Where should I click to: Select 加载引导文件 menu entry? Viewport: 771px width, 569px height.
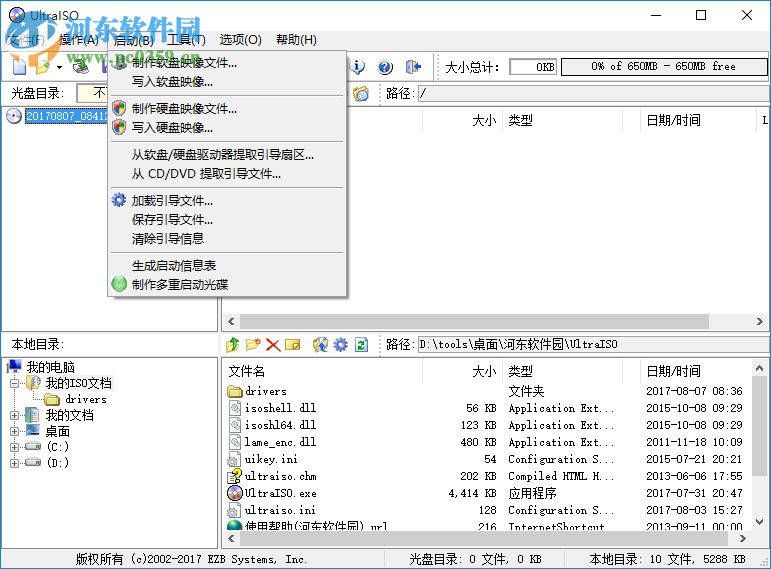tap(227, 201)
